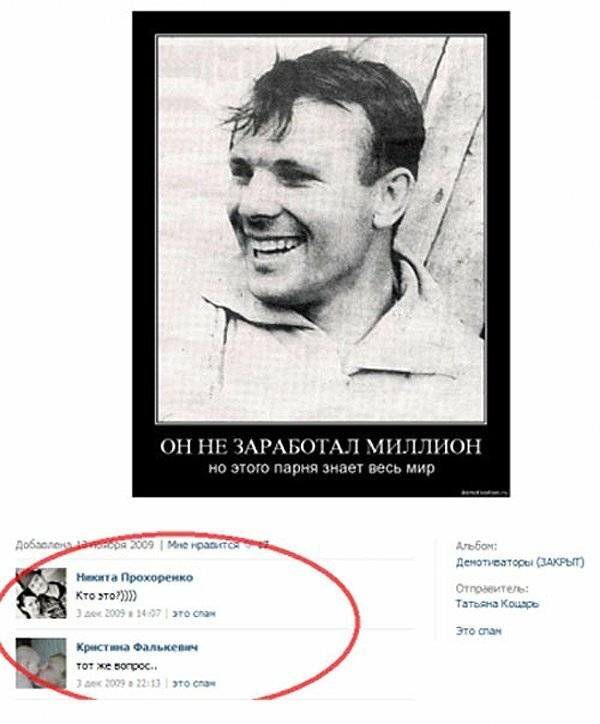This screenshot has width=600, height=724.
Task: Open the album Демотиваторы (ЗАКРЫТ)
Action: 520,562
